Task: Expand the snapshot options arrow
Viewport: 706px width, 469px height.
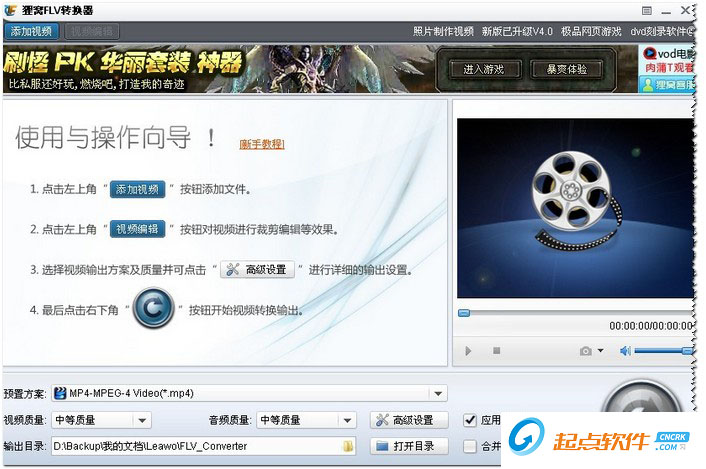Action: 600,350
